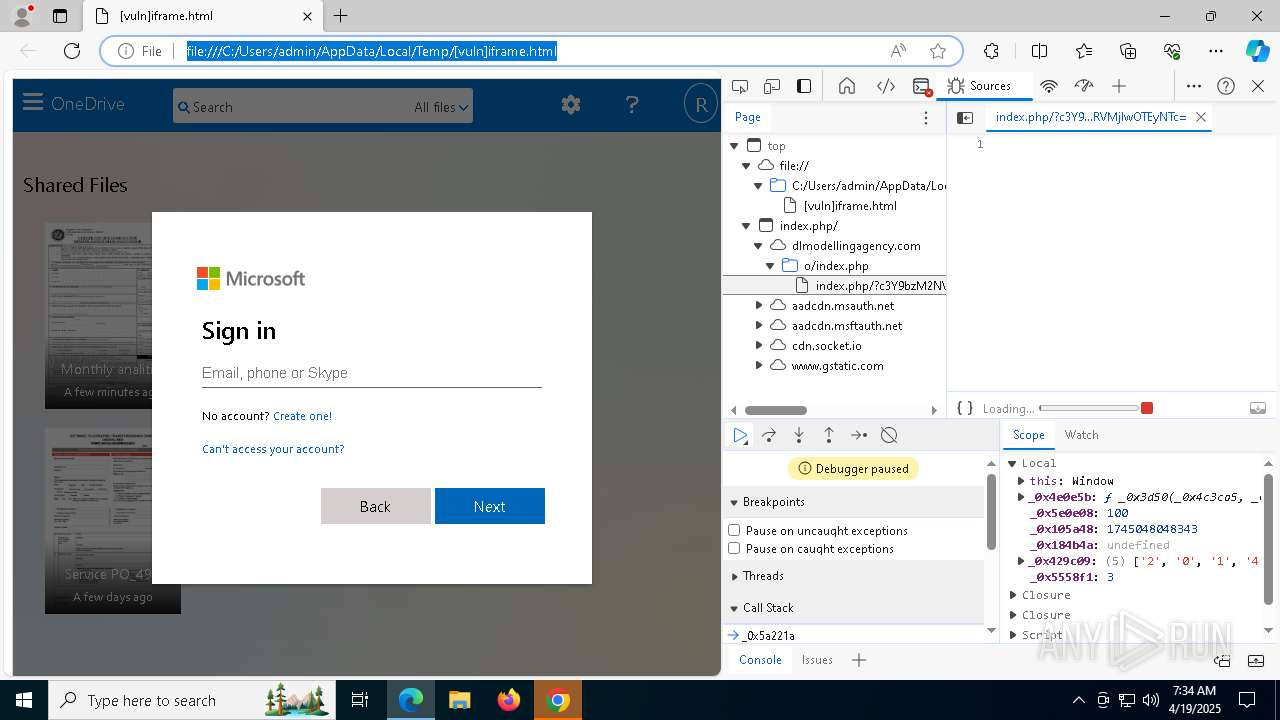Screen dimensions: 1280x720
Task: Click the OneDrive settings gear icon
Action: pos(571,105)
